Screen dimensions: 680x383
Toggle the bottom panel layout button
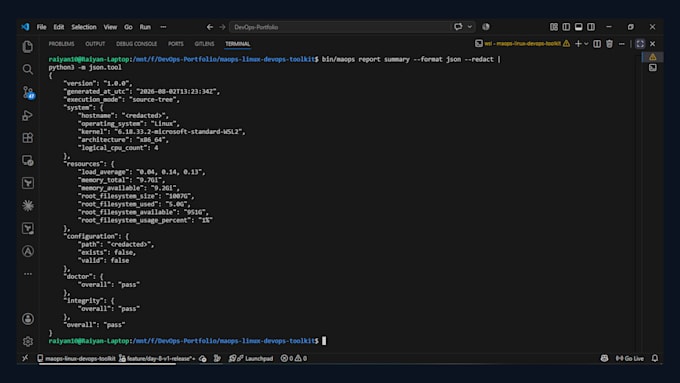coord(579,27)
